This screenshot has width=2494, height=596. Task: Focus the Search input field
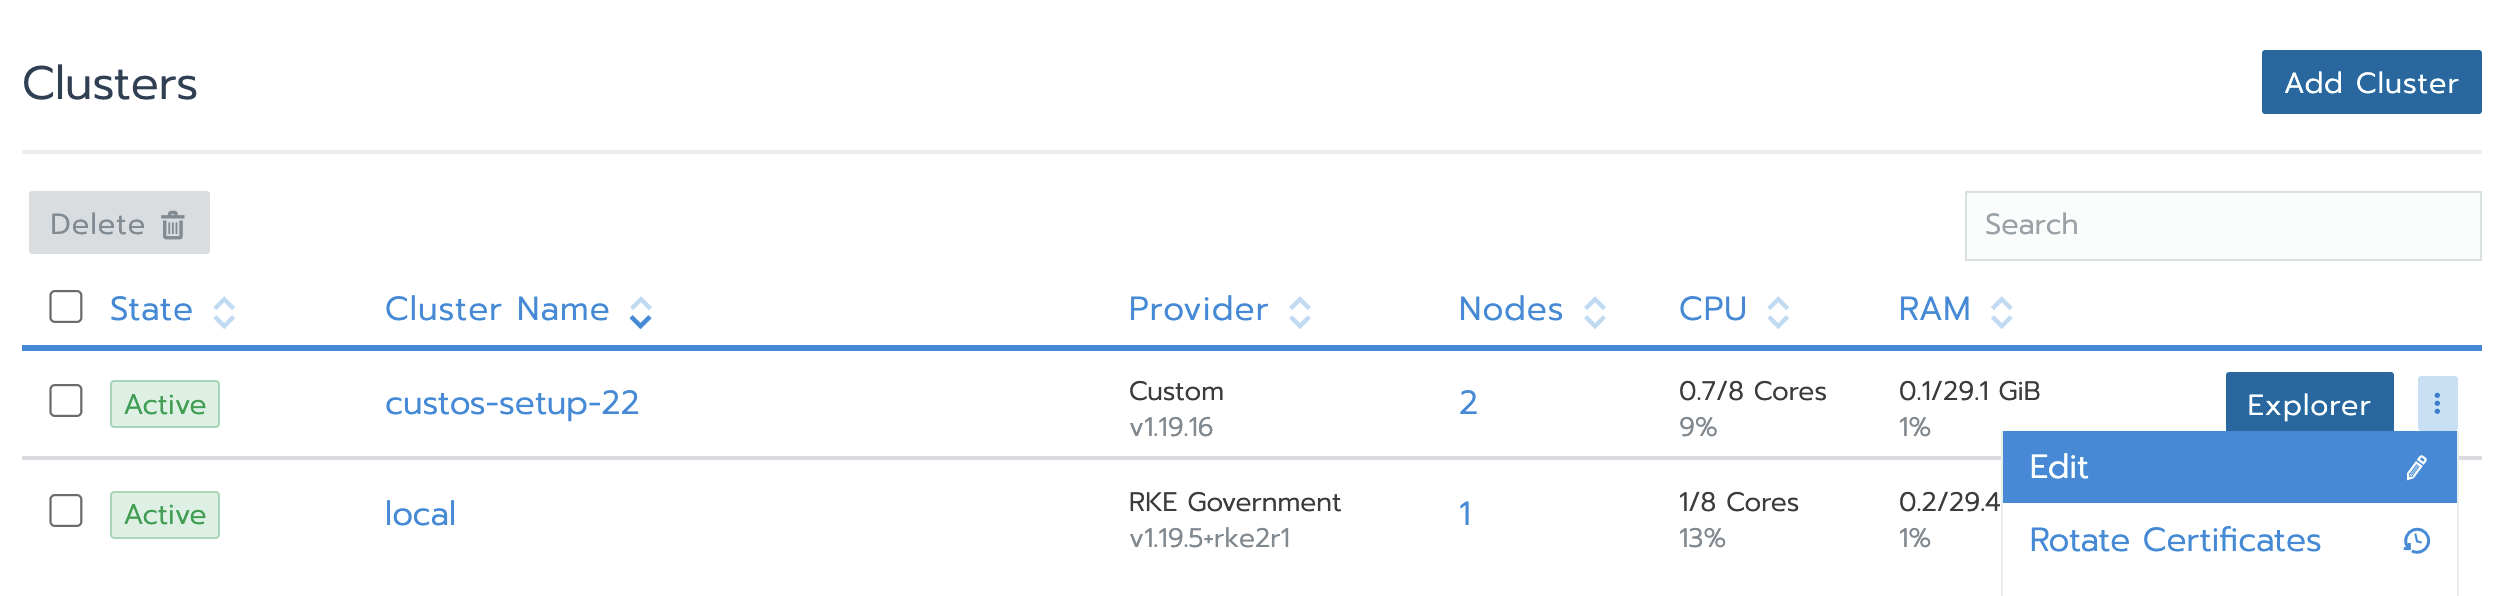click(2222, 225)
